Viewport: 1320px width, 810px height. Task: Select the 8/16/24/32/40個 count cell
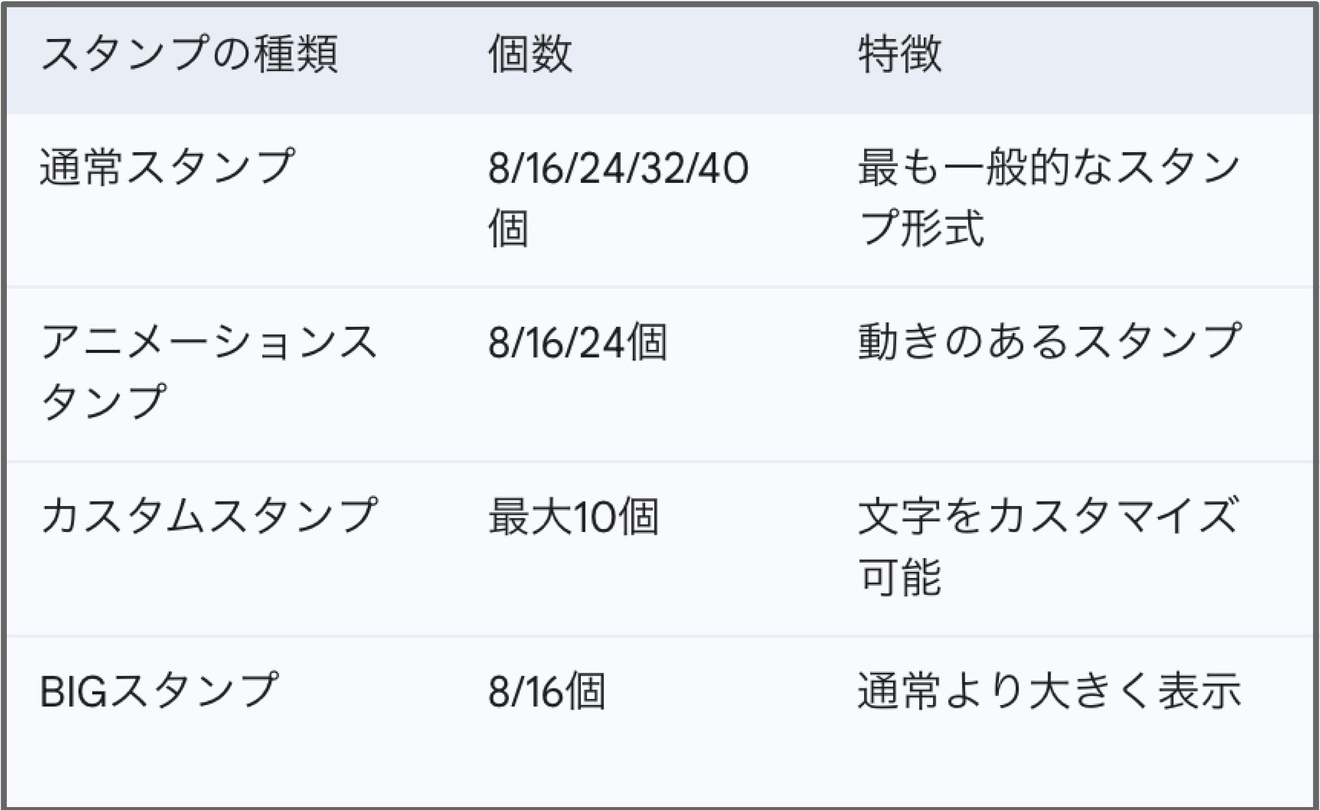(619, 200)
